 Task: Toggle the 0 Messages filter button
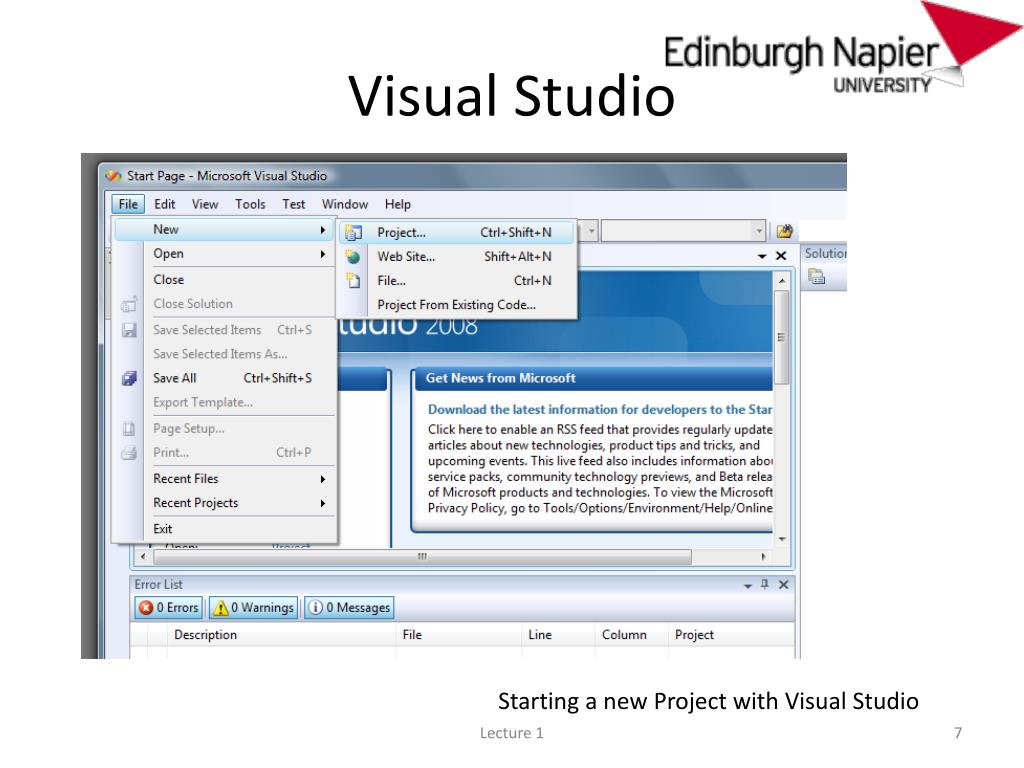349,608
